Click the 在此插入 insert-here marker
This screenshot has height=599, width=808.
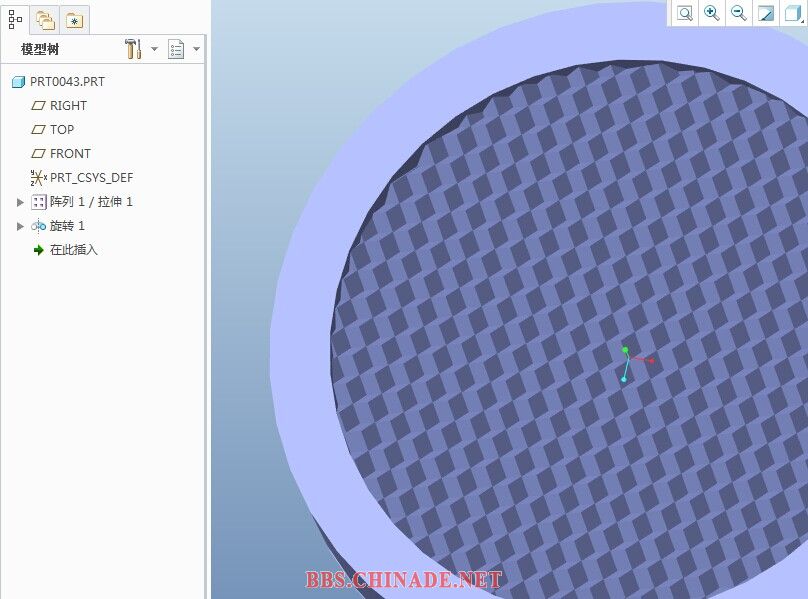73,250
